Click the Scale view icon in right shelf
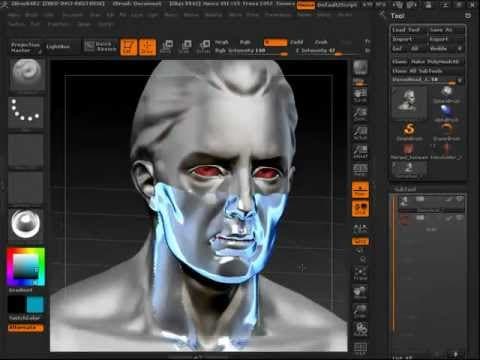The image size is (480, 360). [x=360, y=310]
